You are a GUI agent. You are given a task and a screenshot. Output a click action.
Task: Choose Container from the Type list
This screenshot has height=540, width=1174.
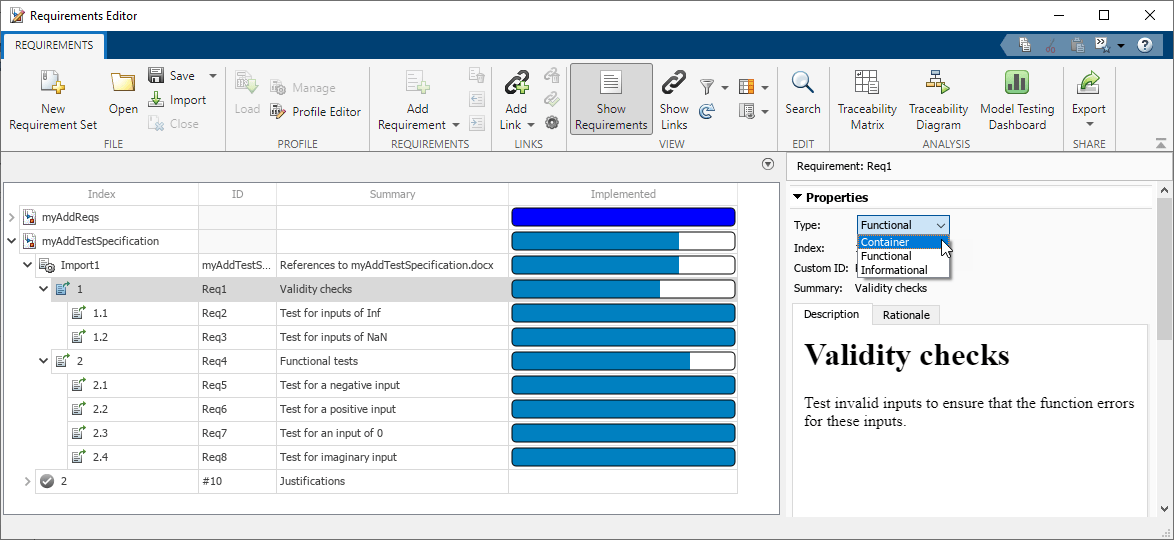886,242
